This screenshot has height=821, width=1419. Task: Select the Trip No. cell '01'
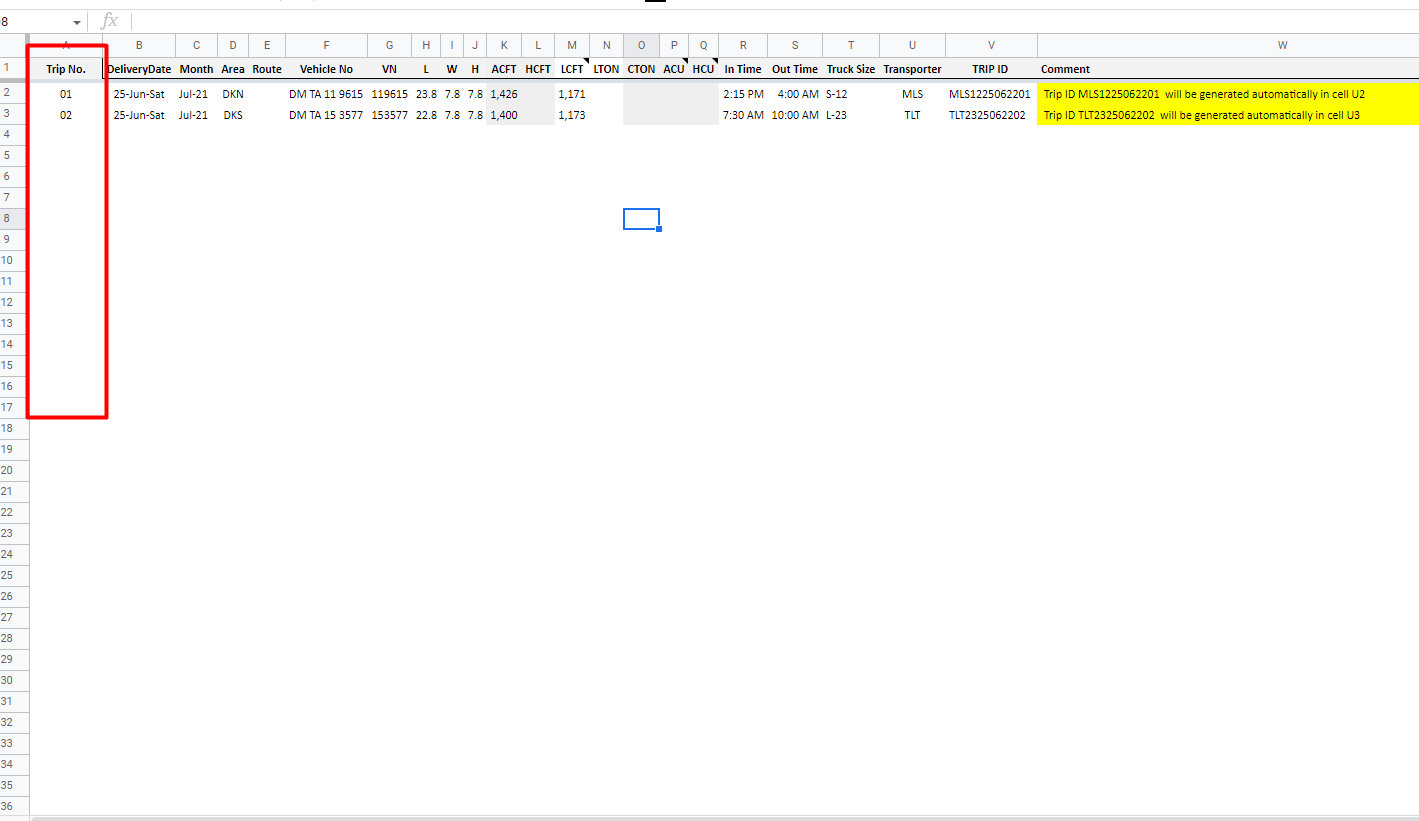tap(66, 94)
